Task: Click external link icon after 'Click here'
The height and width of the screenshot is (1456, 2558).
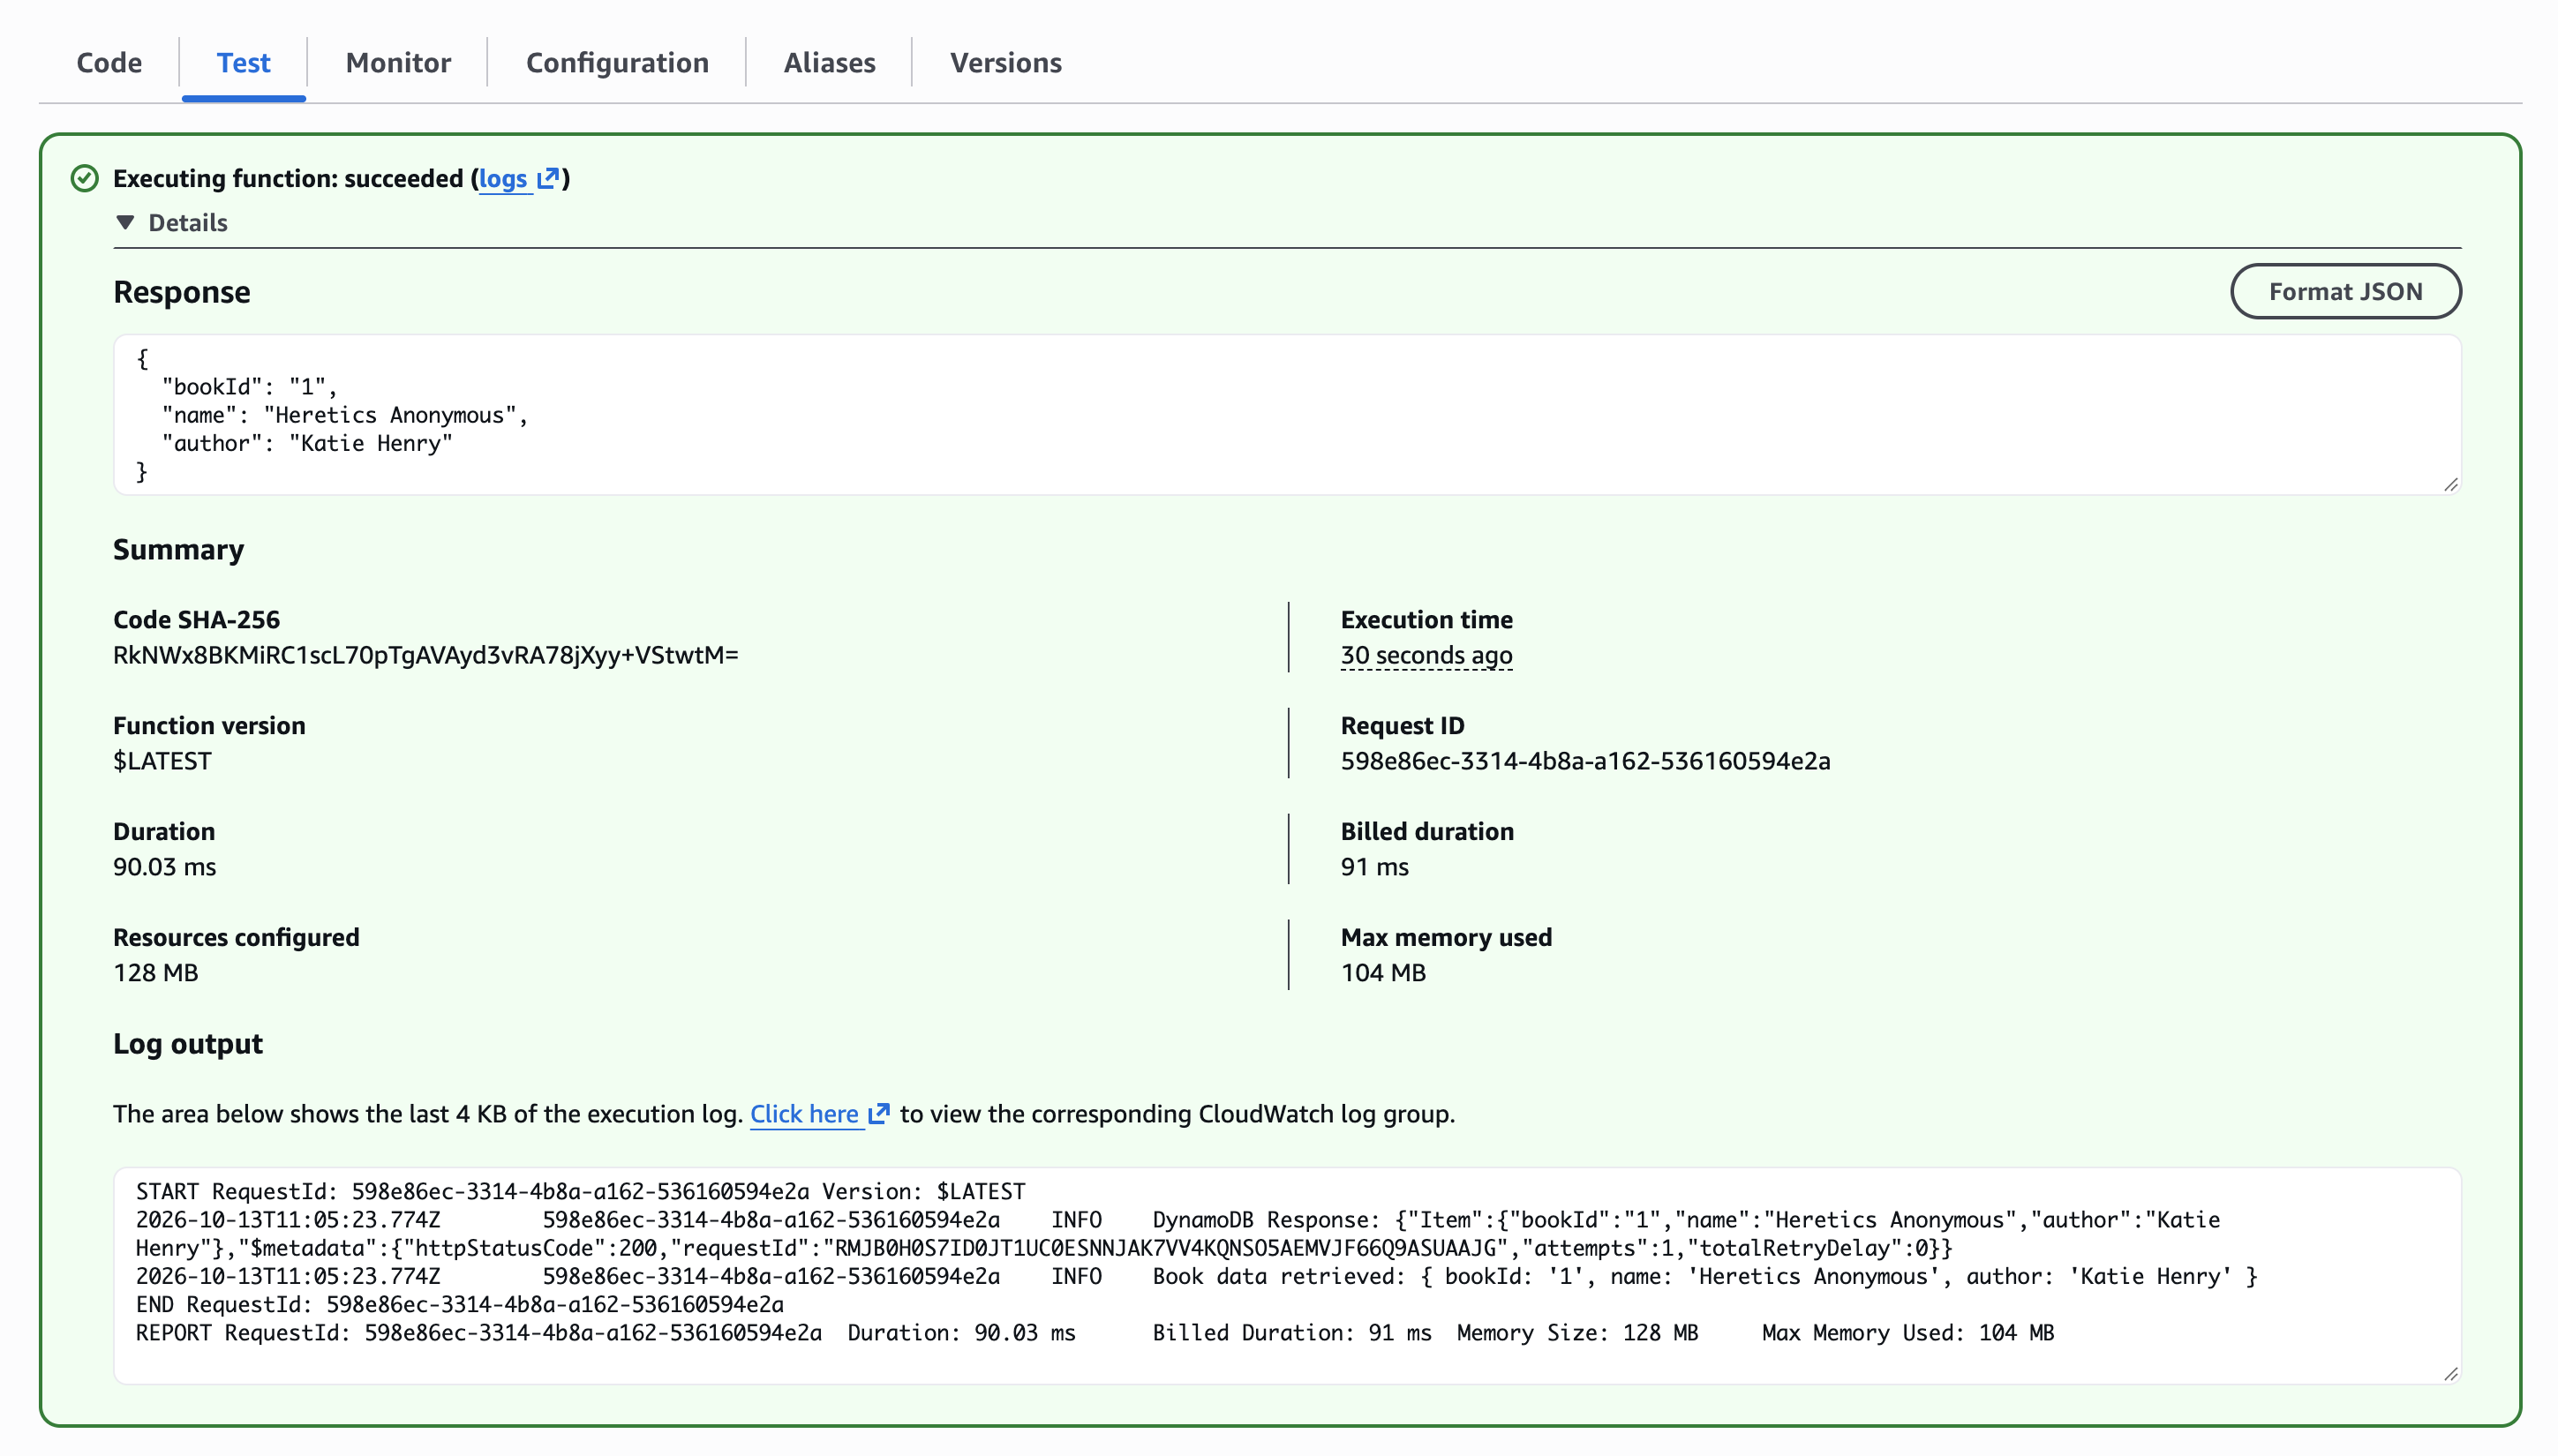Action: click(x=878, y=1113)
